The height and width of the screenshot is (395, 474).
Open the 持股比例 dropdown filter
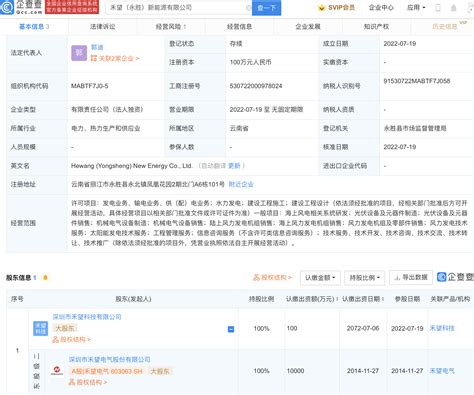[365, 278]
